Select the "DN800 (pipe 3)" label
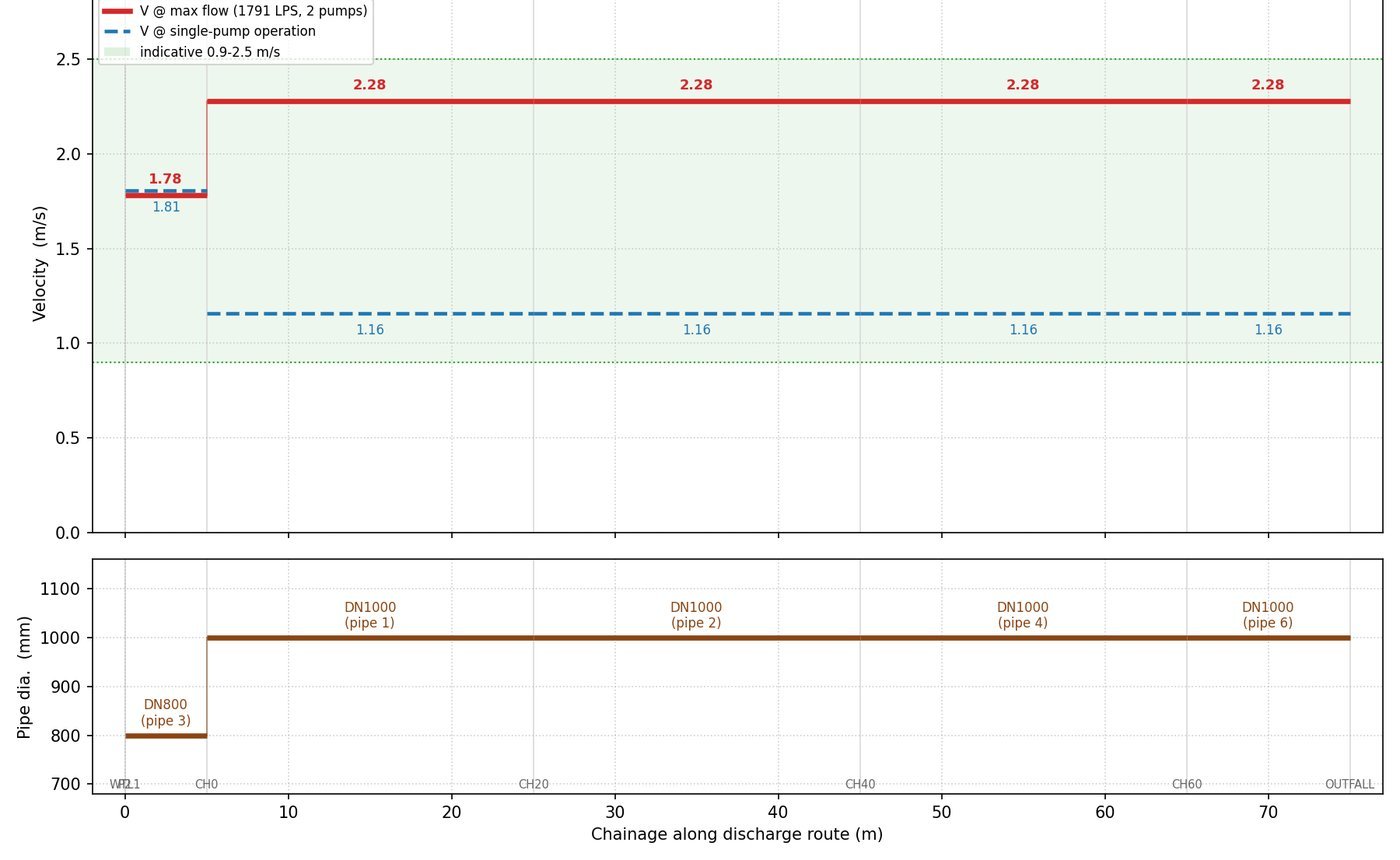Viewport: 1400px width, 860px height. click(166, 713)
